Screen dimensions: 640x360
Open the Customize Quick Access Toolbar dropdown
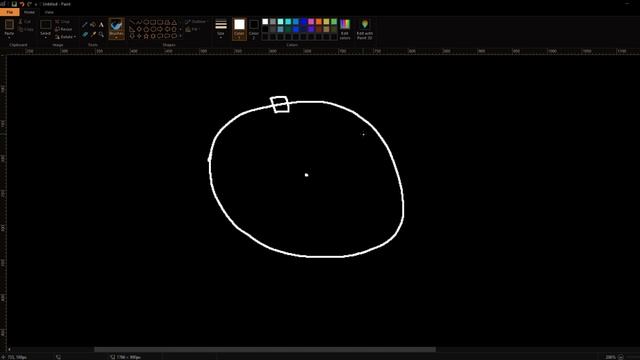[x=36, y=4]
